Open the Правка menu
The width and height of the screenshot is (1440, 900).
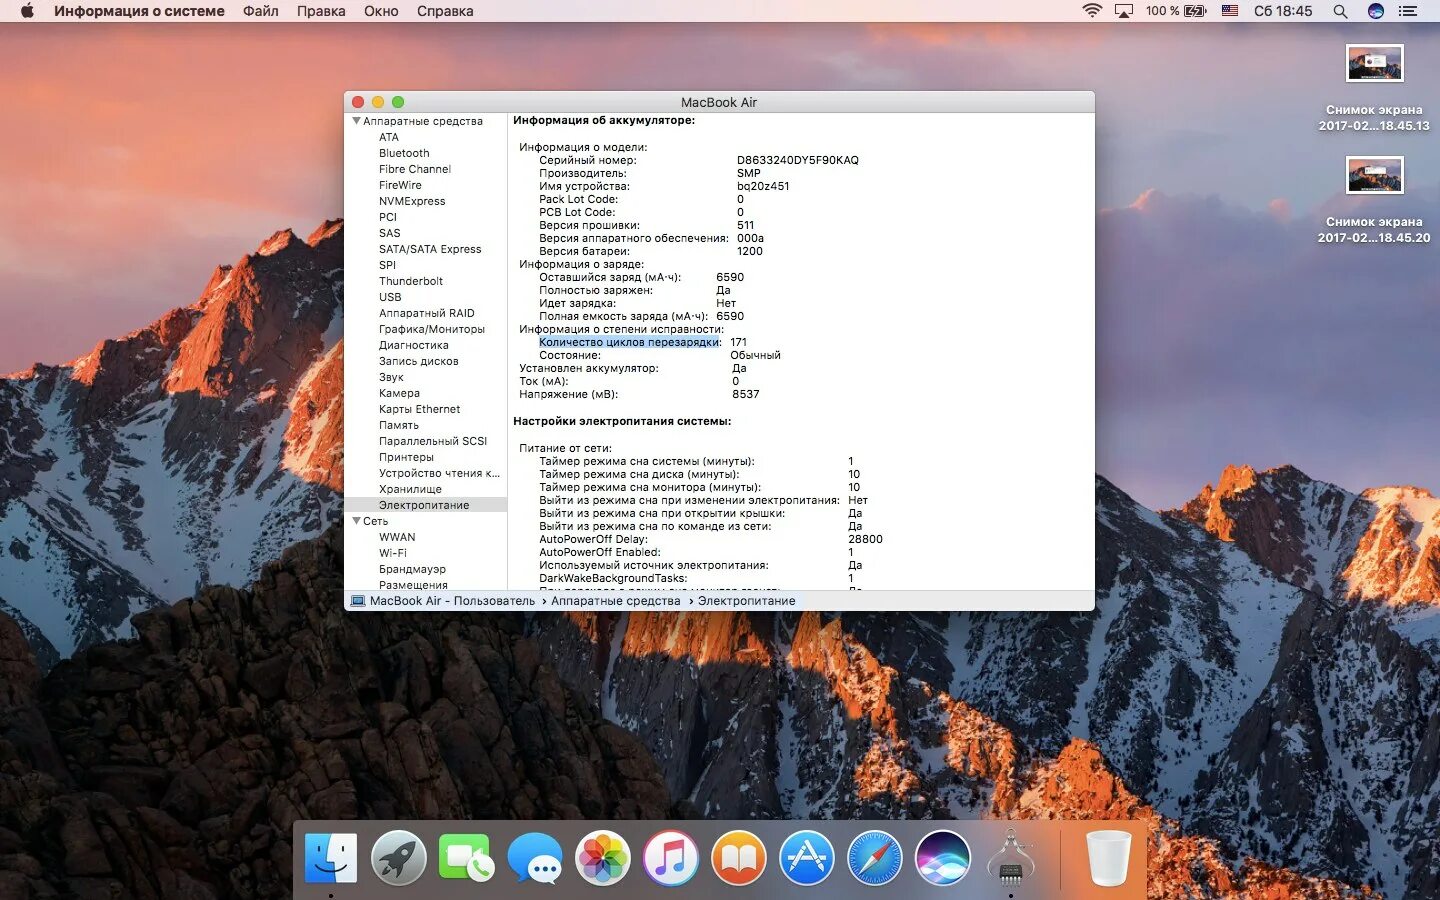321,11
